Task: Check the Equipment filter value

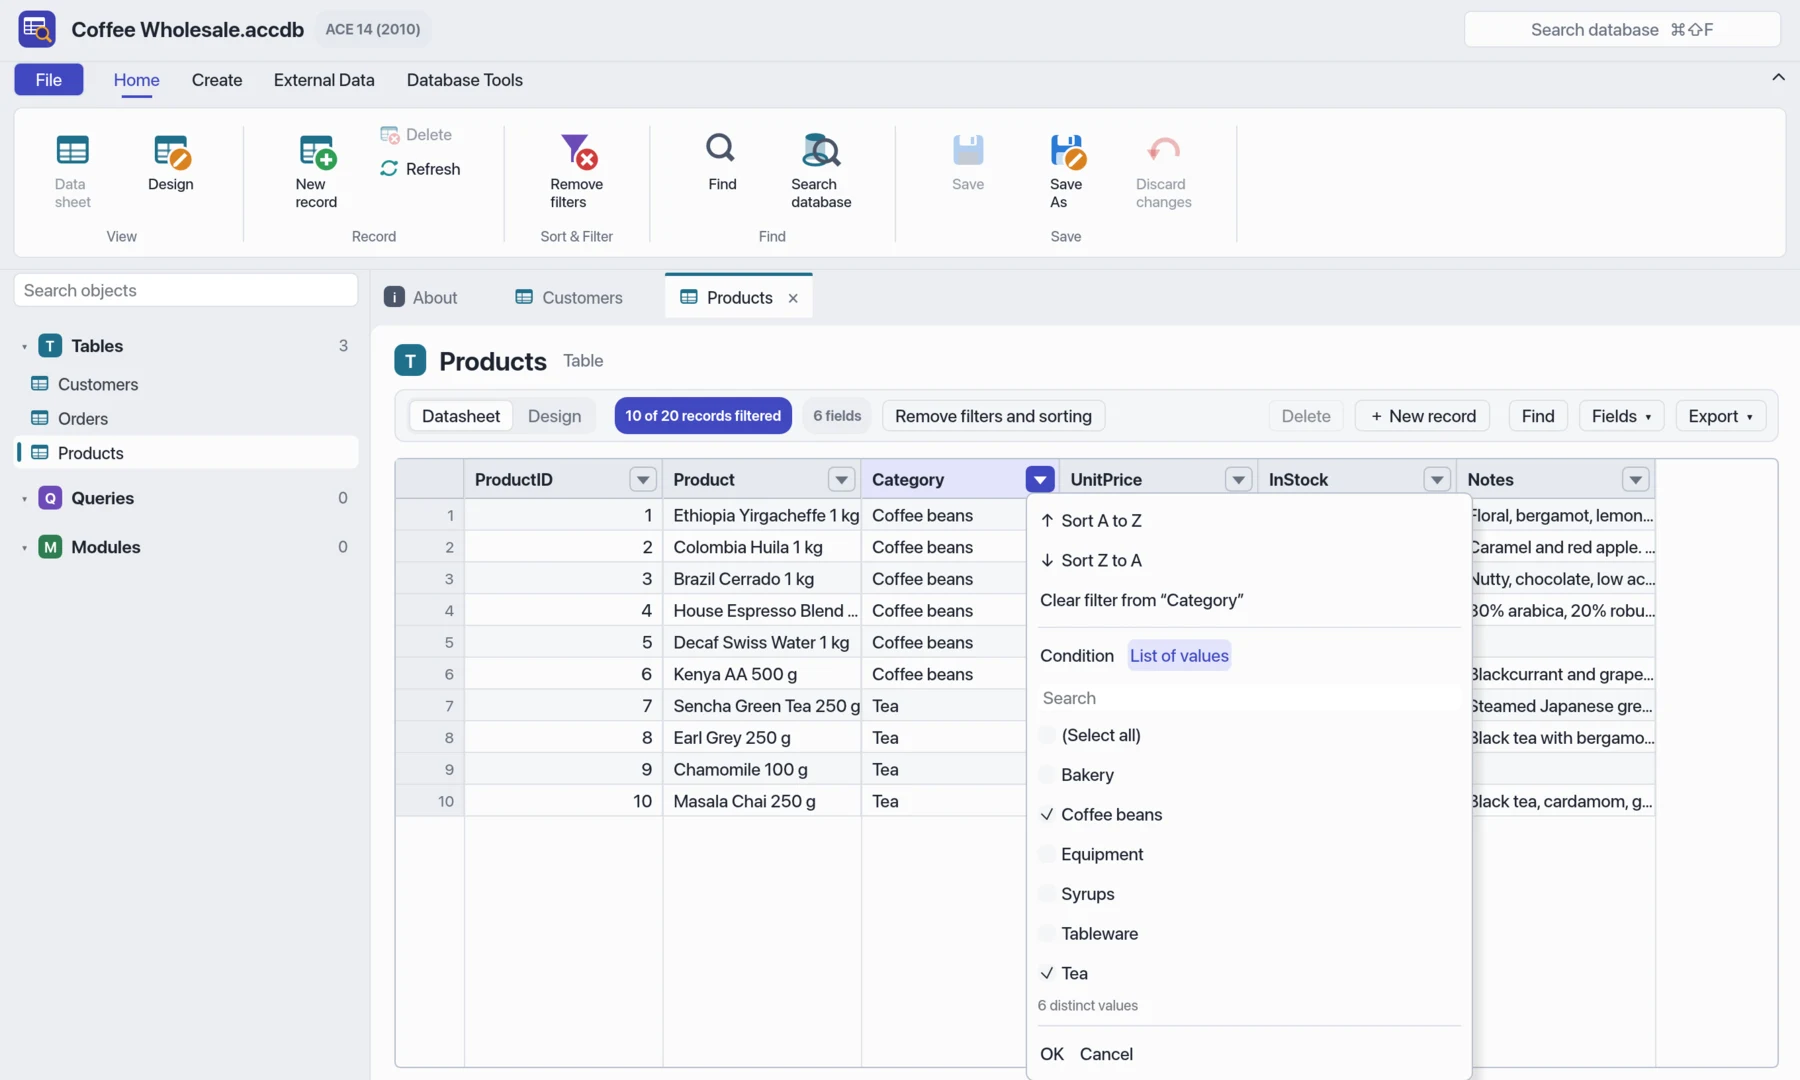Action: coord(1047,854)
